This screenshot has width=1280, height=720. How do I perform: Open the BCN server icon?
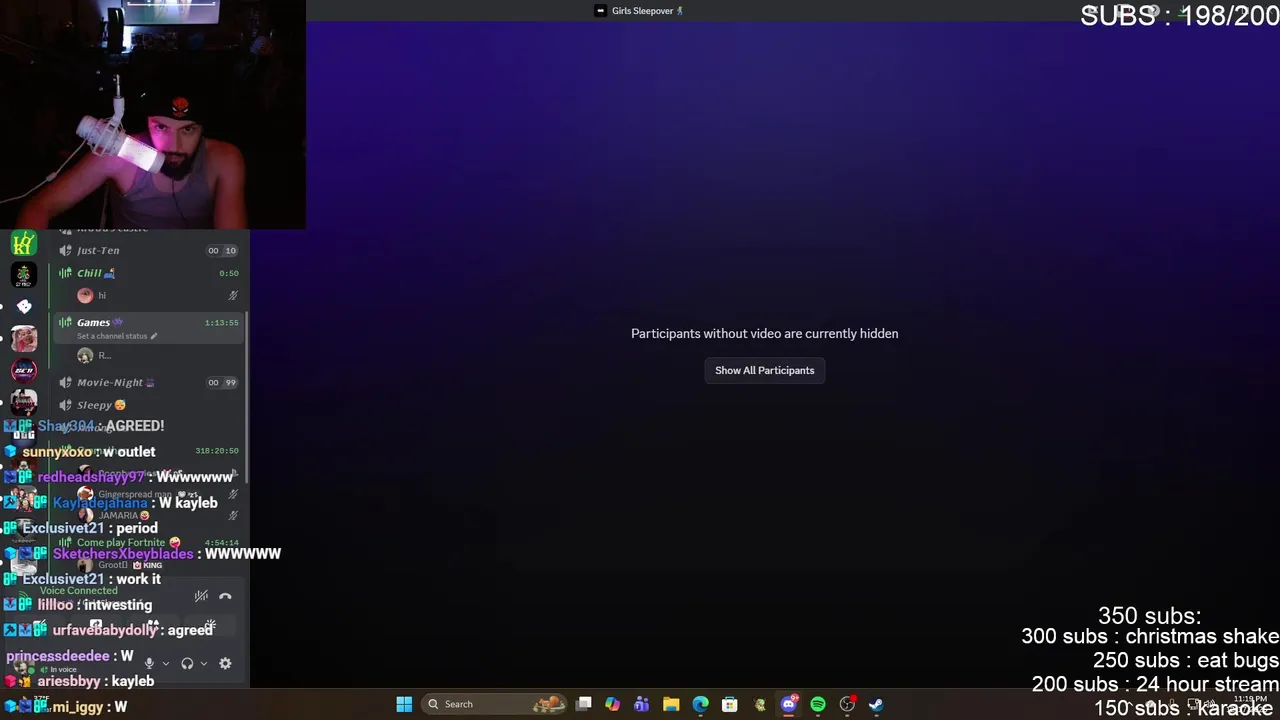click(24, 370)
